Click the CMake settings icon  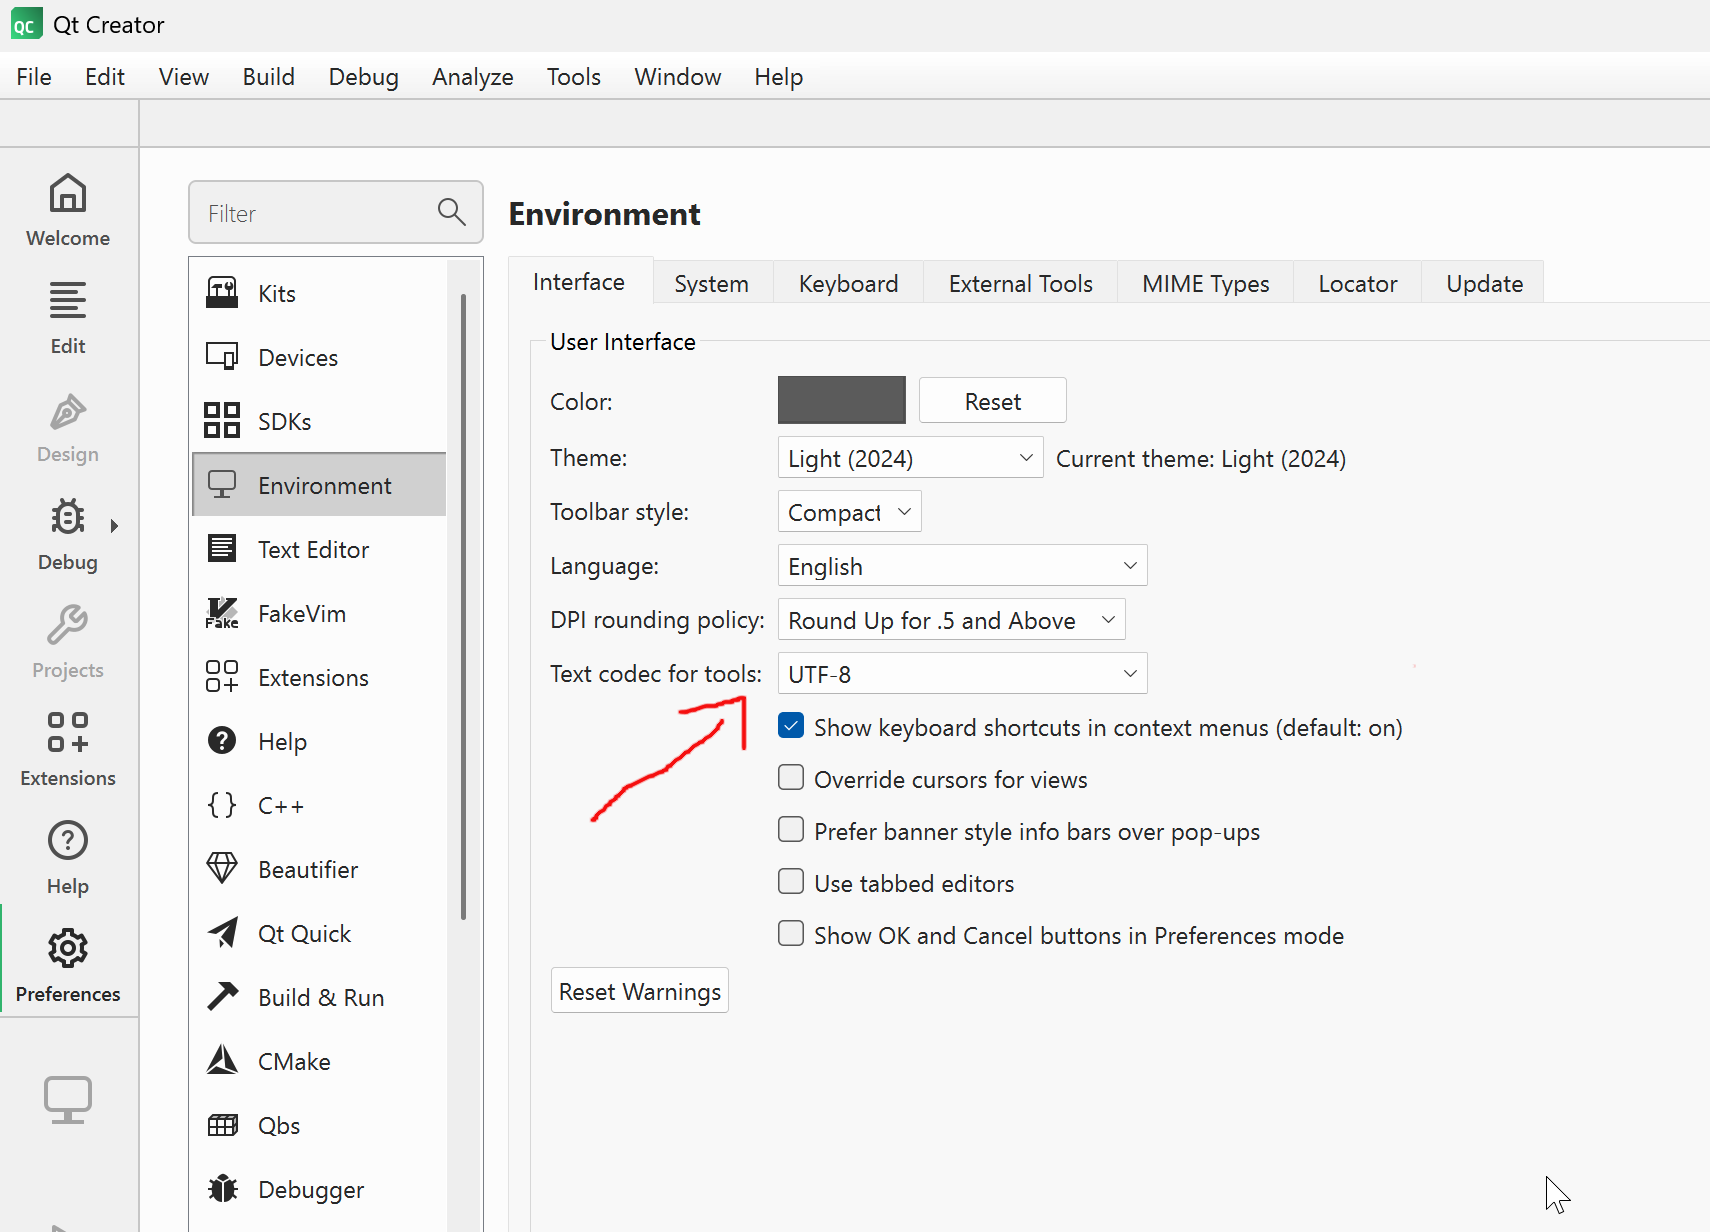[222, 1060]
